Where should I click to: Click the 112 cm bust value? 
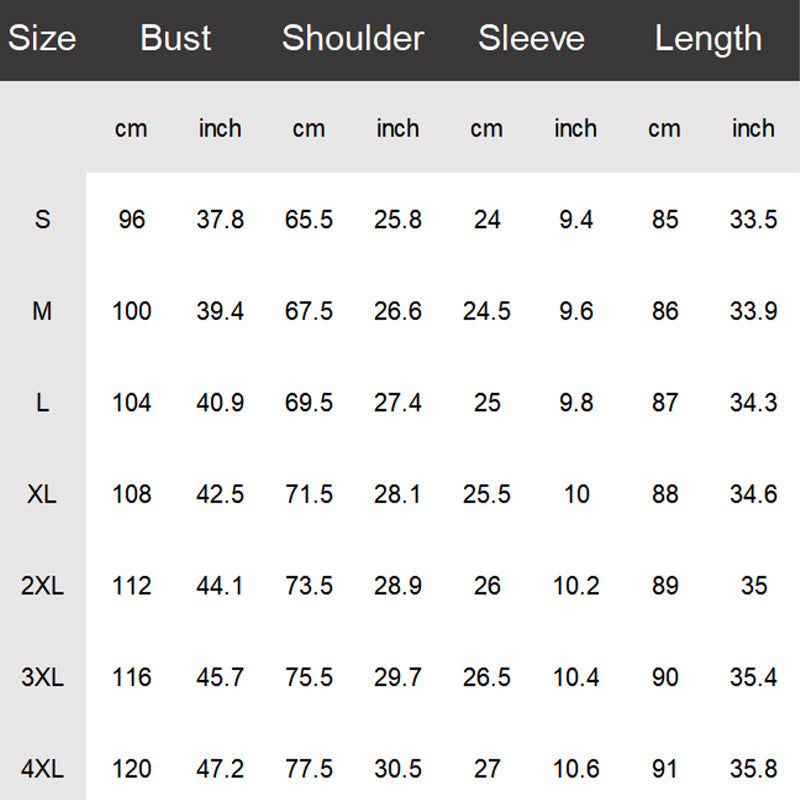tap(132, 586)
